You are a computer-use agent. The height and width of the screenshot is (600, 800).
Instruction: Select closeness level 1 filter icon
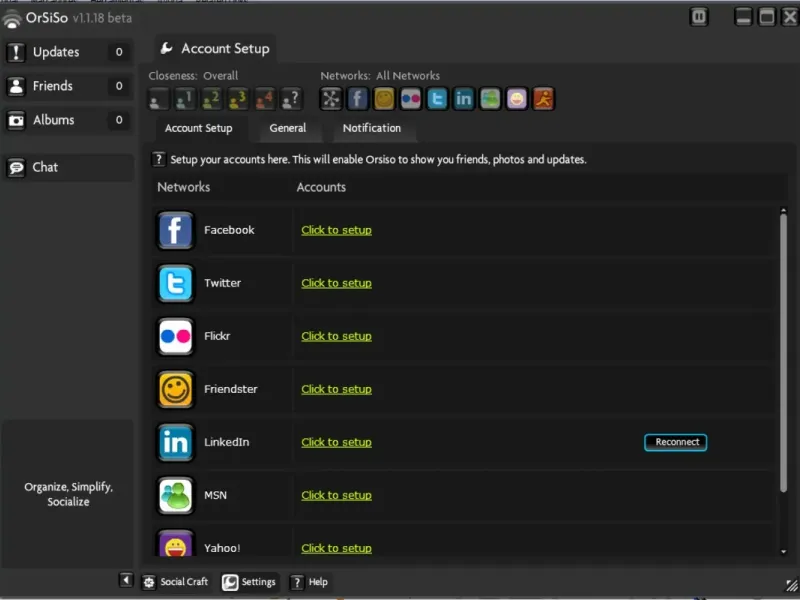[x=185, y=99]
